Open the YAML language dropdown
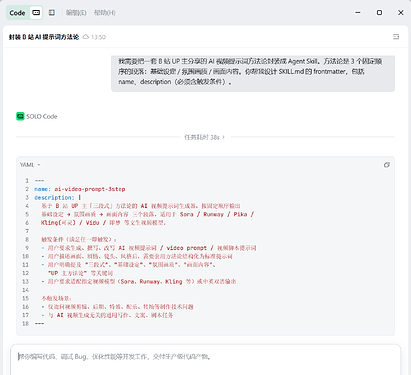This screenshot has height=375, width=411. tap(30, 165)
